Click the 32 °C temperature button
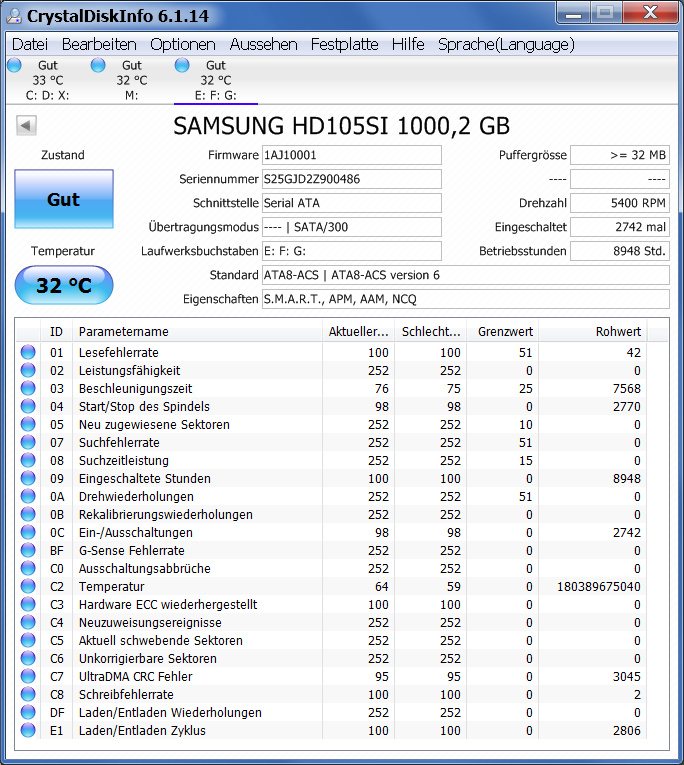 (64, 285)
